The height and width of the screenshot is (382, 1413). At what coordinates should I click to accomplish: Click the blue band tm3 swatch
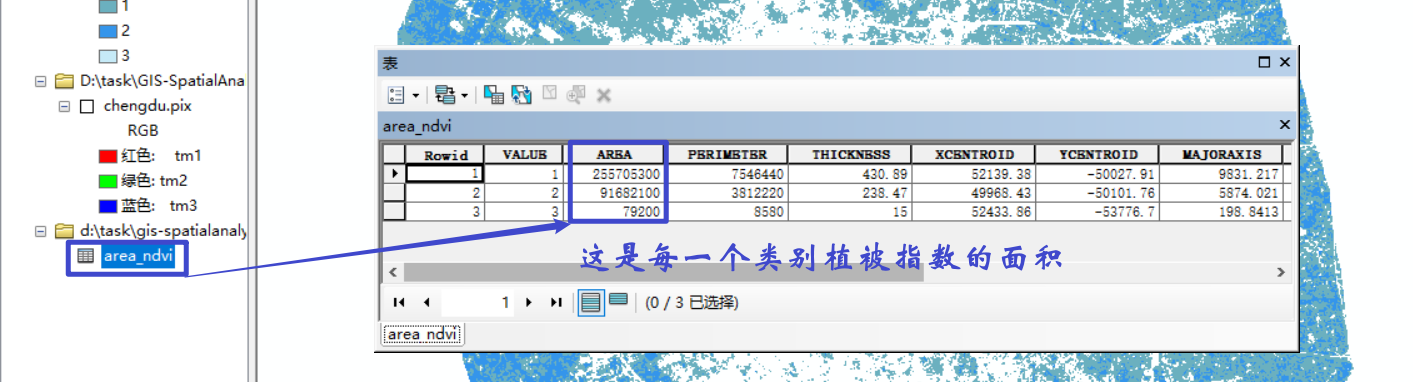[x=108, y=206]
